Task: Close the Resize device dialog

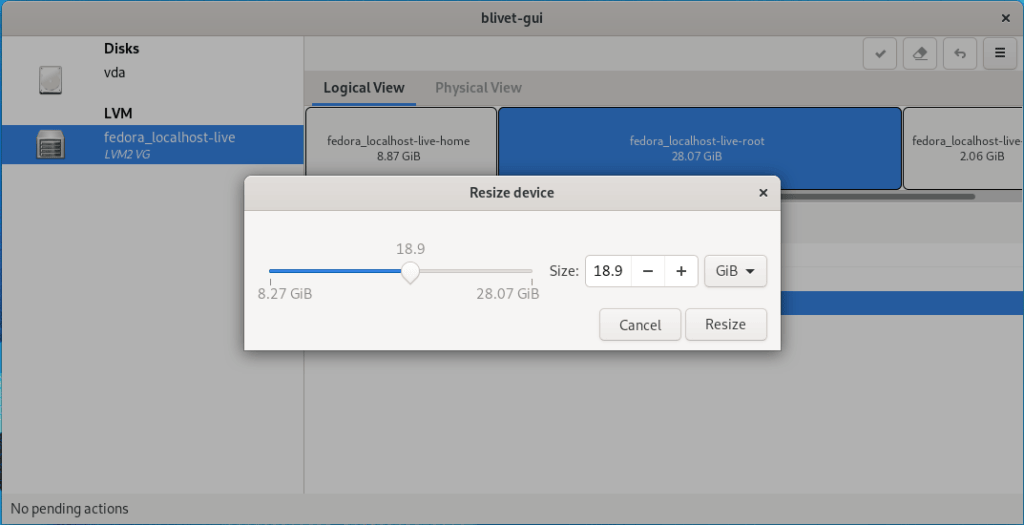Action: [763, 193]
